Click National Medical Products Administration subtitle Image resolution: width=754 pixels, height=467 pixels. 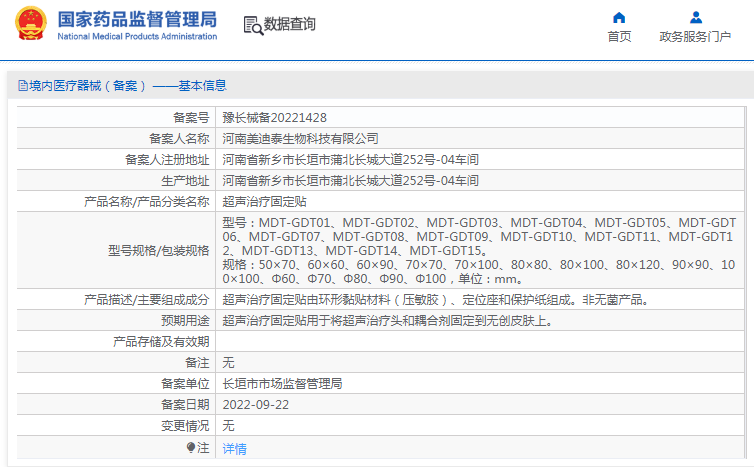coord(138,37)
